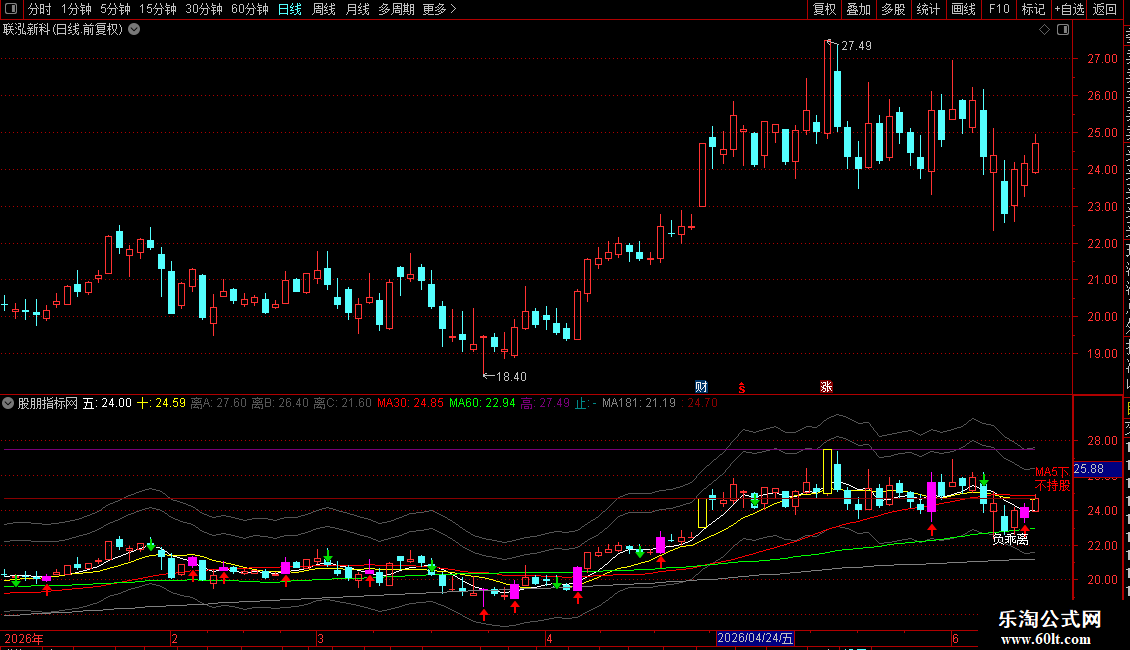The width and height of the screenshot is (1130, 650).
Task: Click the month 3 timeline marker
Action: (x=320, y=638)
